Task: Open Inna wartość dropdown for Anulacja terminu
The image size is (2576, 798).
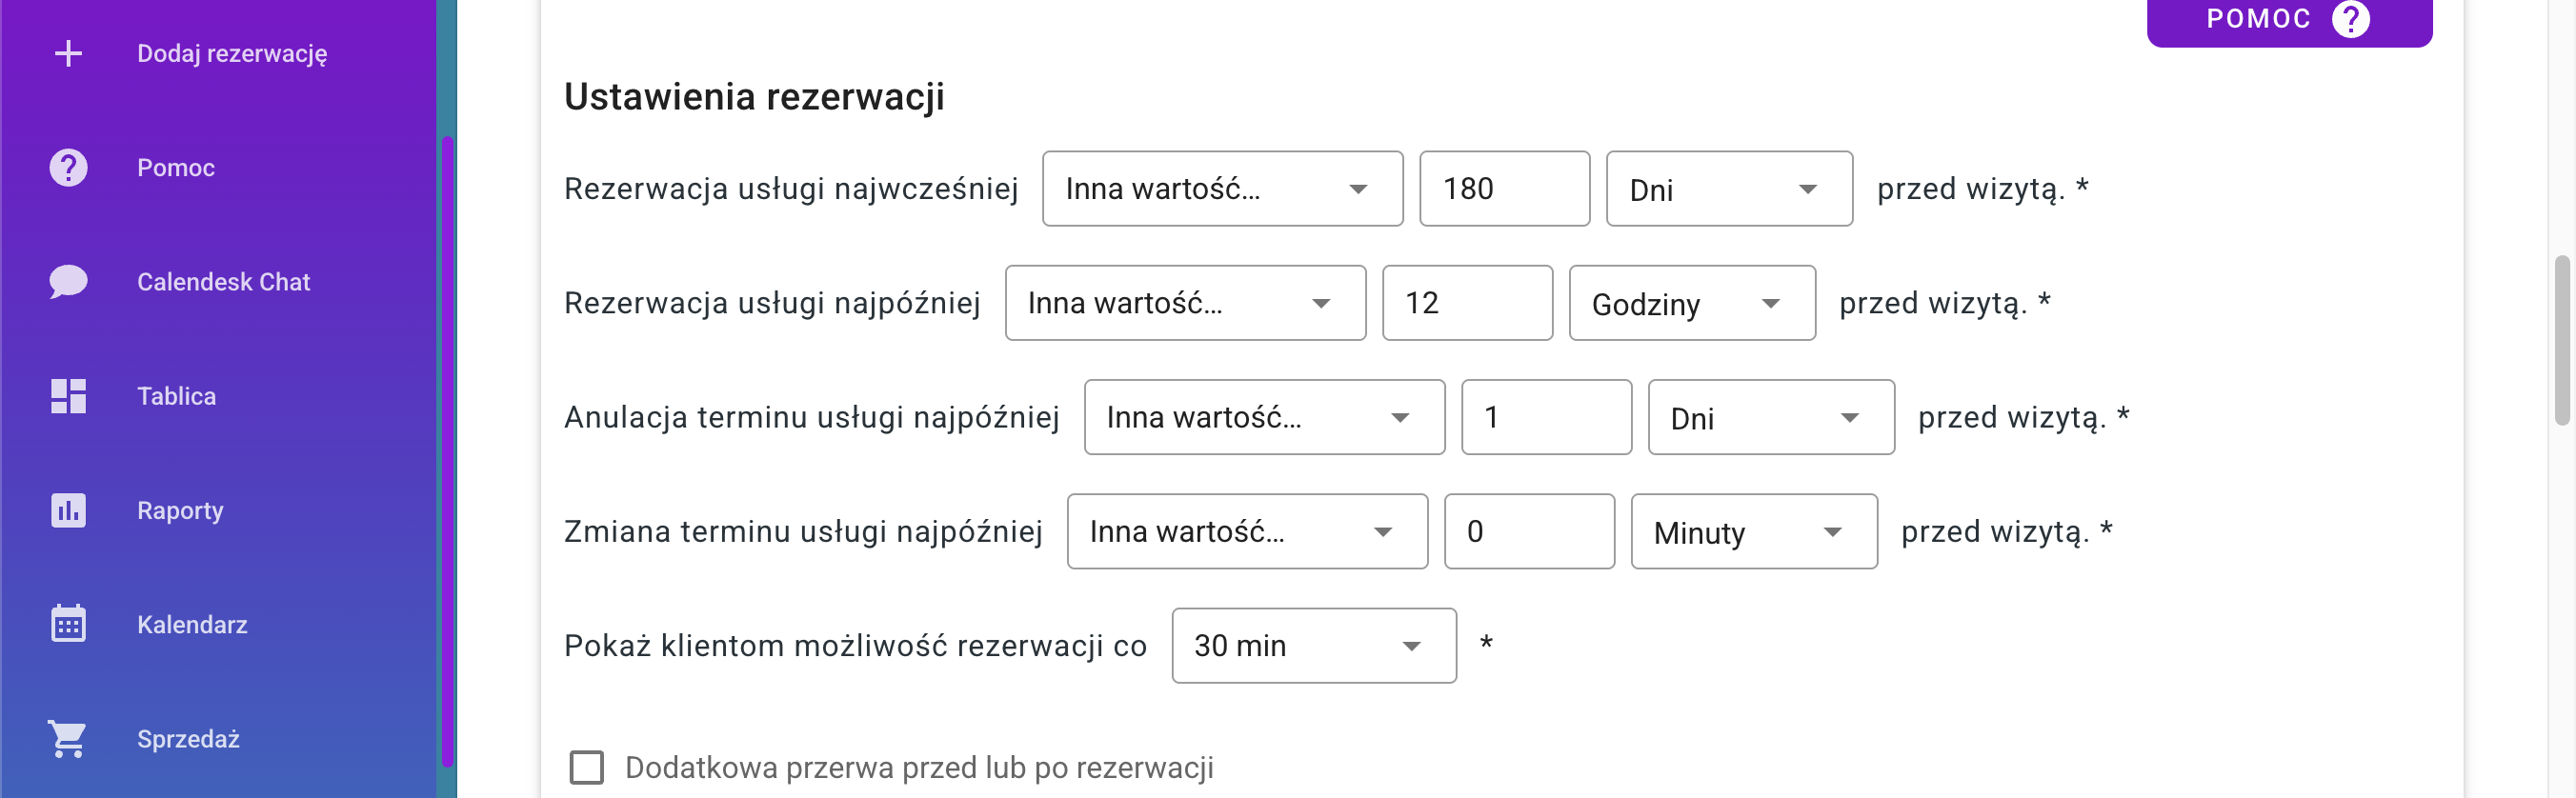Action: tap(1264, 417)
